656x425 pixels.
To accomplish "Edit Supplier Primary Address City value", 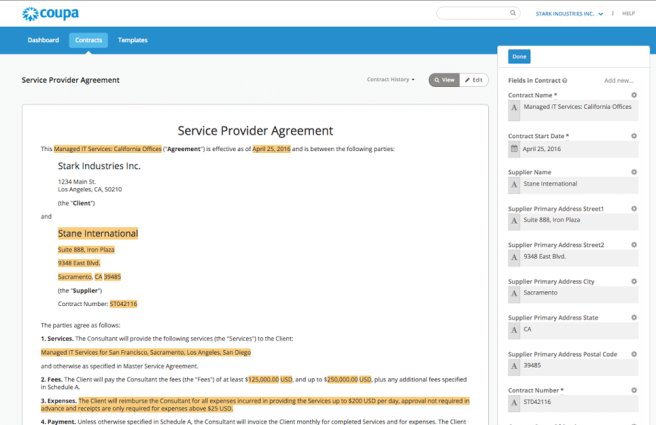I will pyautogui.click(x=579, y=294).
